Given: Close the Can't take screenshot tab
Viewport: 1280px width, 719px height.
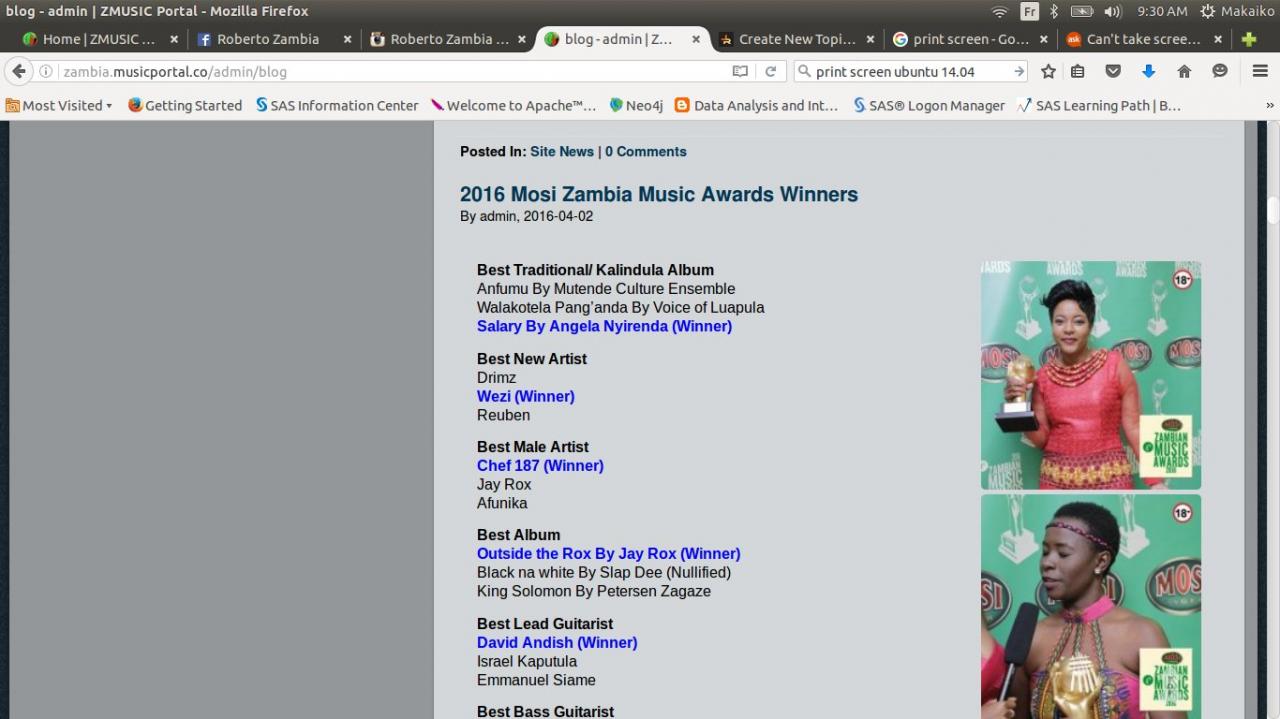Looking at the screenshot, I should pyautogui.click(x=1218, y=39).
